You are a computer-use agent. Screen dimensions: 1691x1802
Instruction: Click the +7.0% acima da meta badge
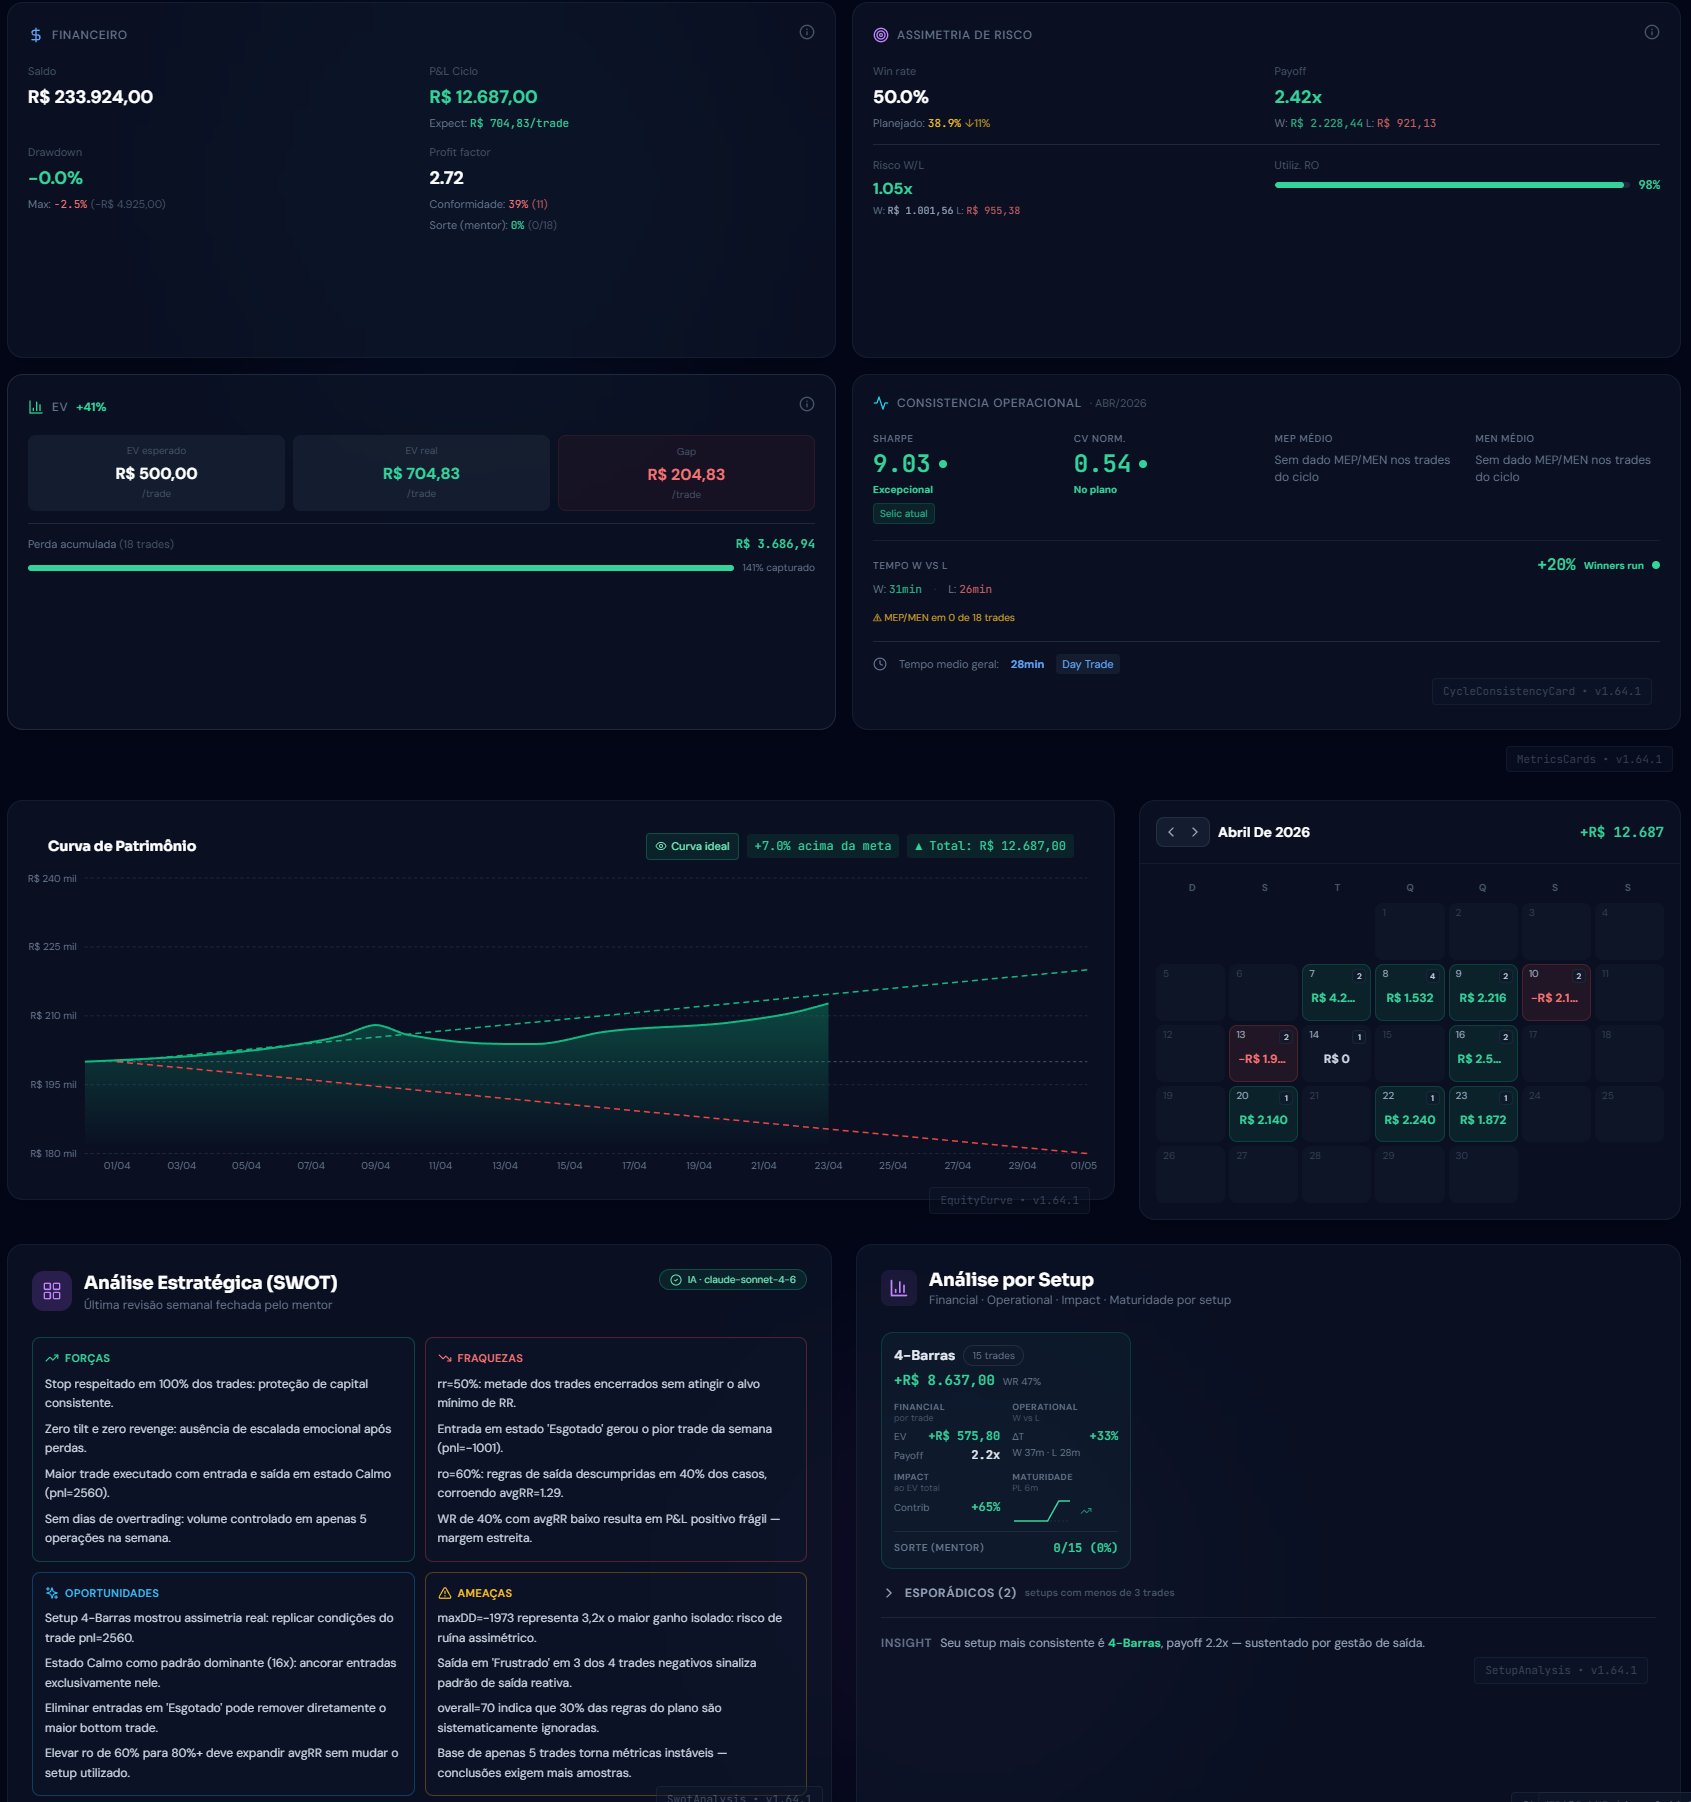point(822,846)
